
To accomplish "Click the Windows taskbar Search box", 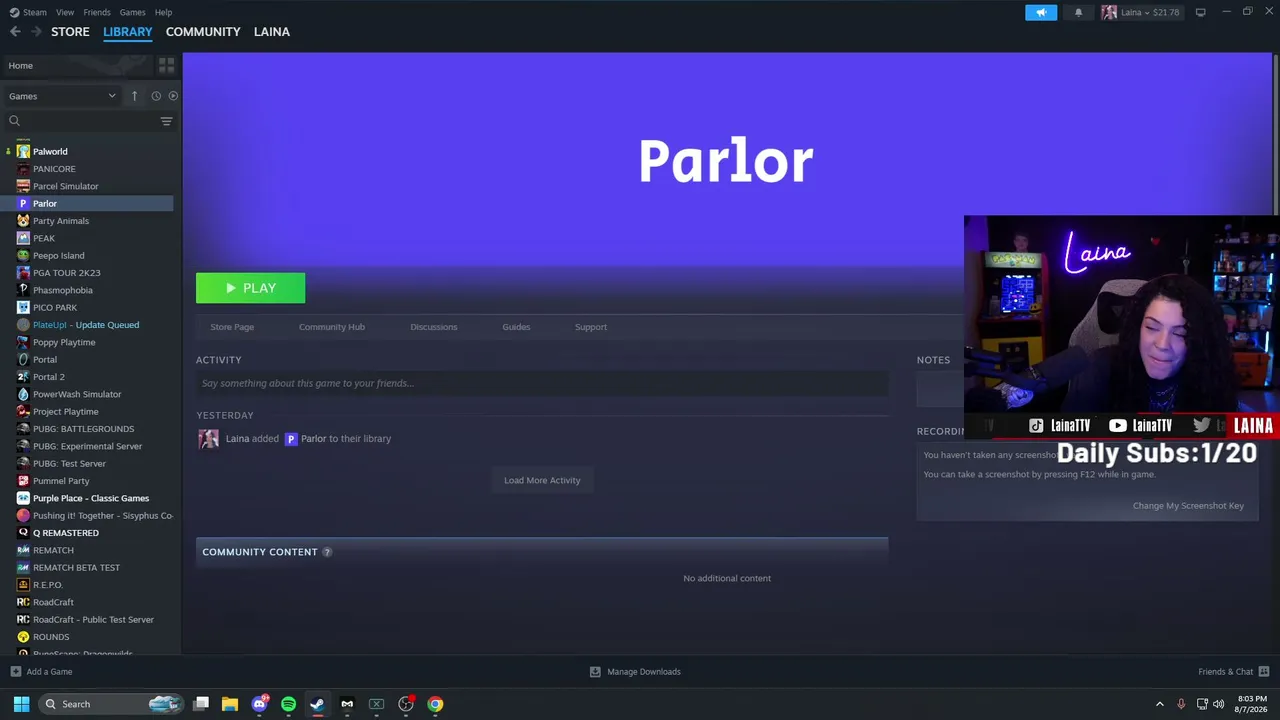I will point(111,704).
